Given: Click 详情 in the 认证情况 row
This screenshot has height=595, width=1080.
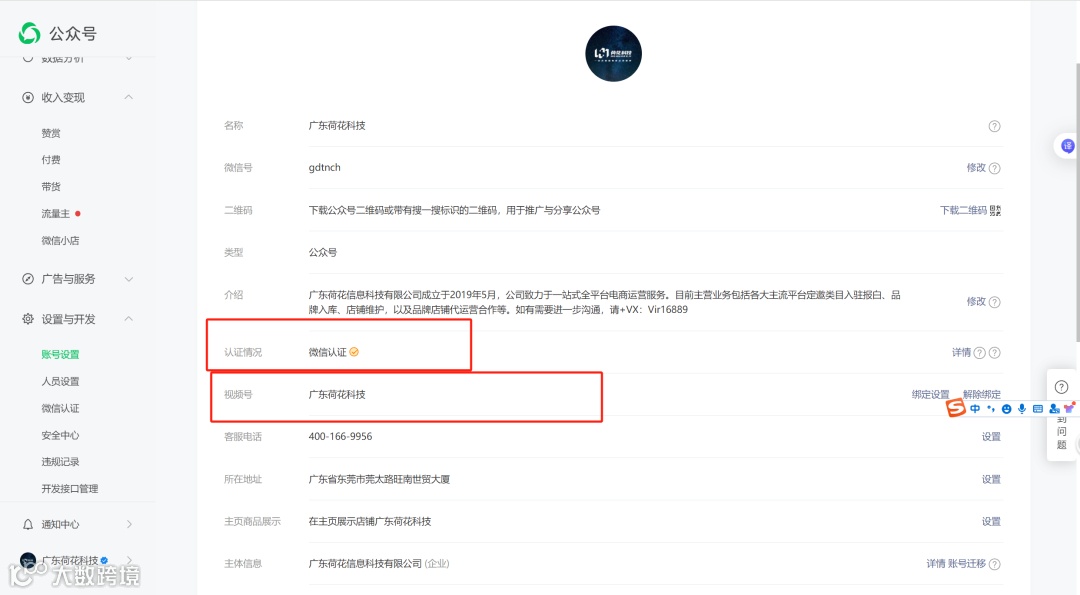Looking at the screenshot, I should pos(962,352).
